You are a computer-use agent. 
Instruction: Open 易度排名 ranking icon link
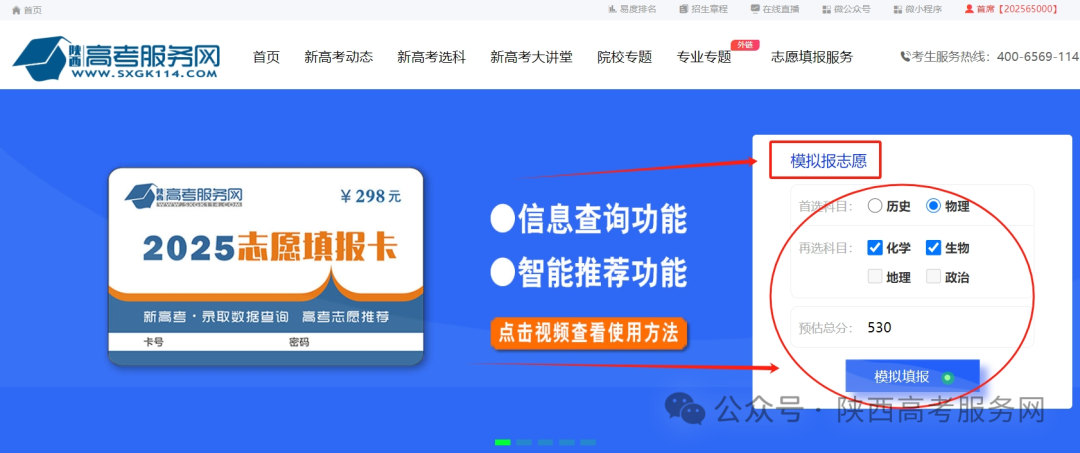611,9
